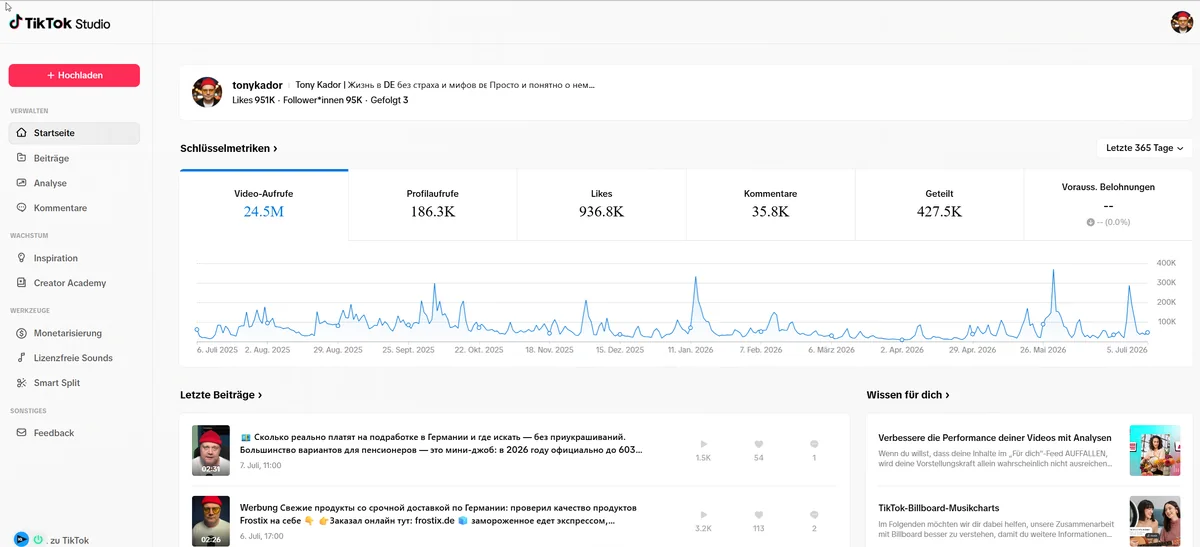
Task: Click the Performance article thumbnail image
Action: 1155,450
